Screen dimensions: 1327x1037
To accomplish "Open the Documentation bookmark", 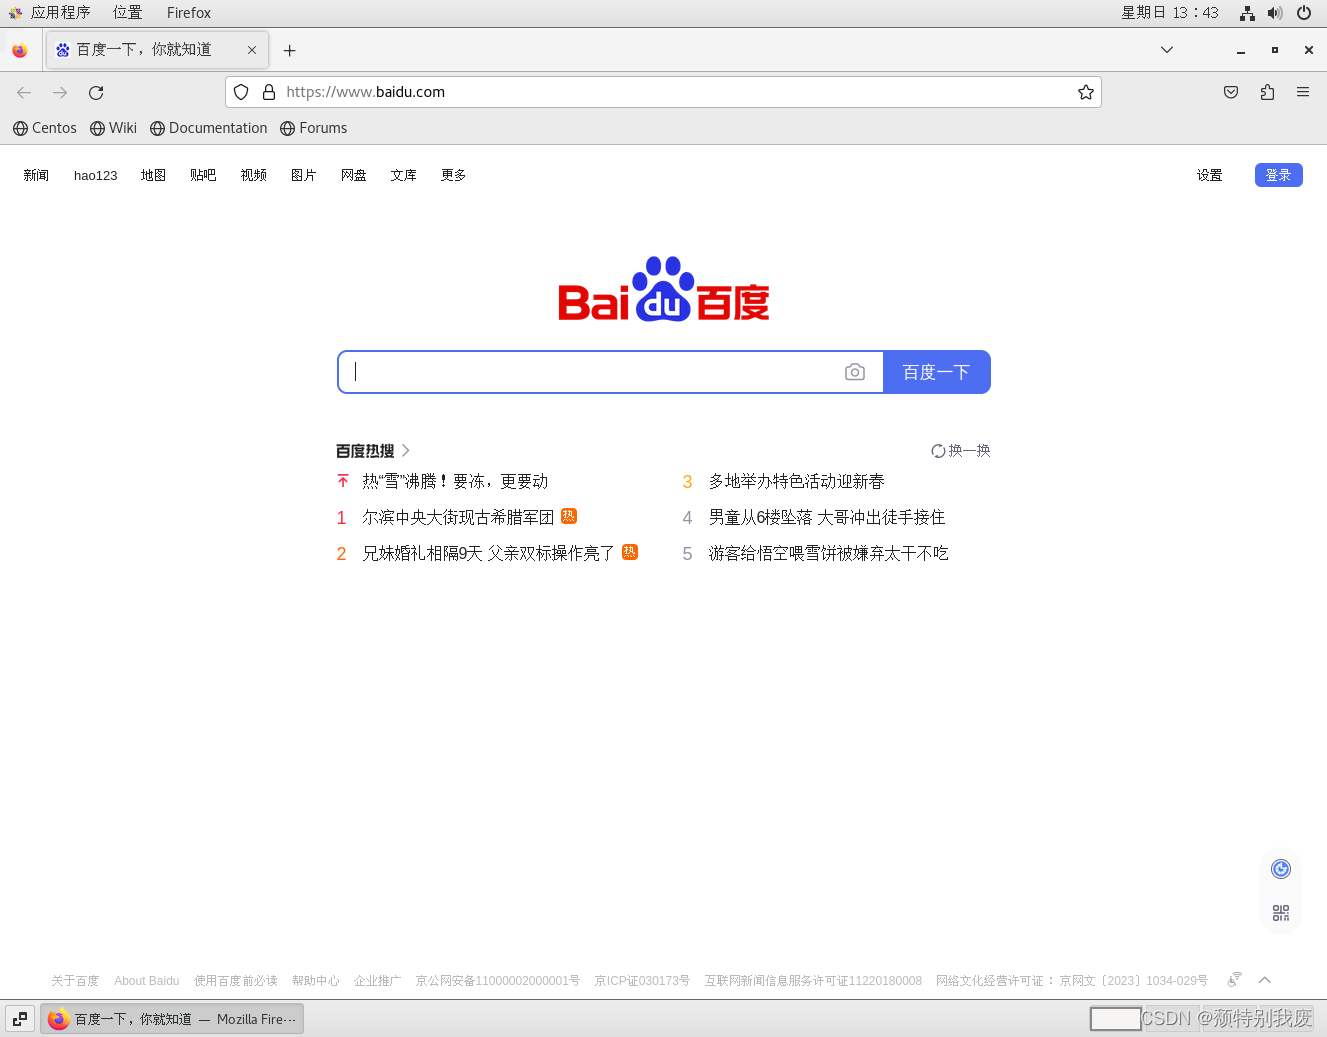I will 209,128.
